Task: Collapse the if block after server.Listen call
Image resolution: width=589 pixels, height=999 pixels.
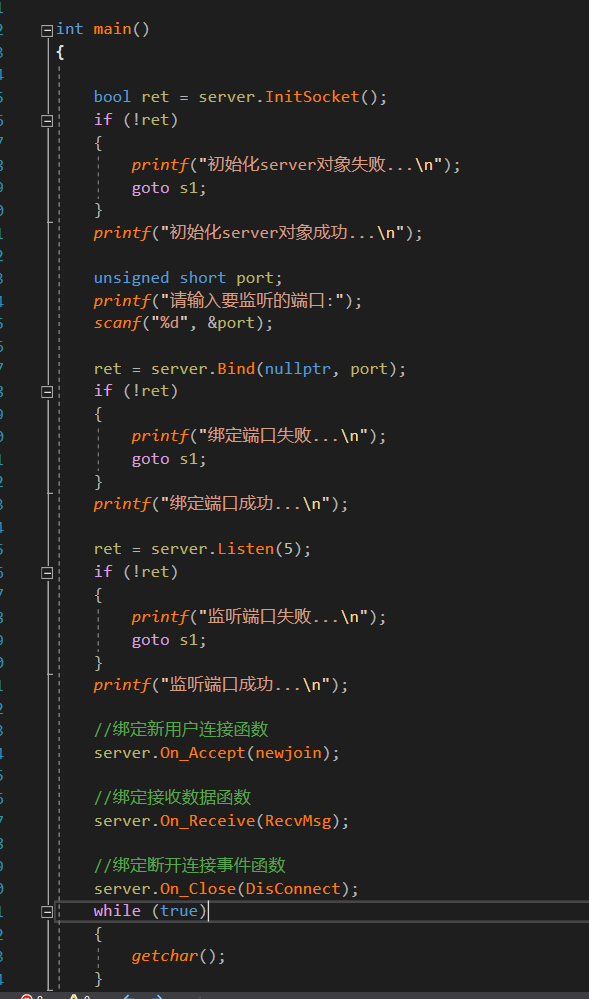Action: pos(47,572)
